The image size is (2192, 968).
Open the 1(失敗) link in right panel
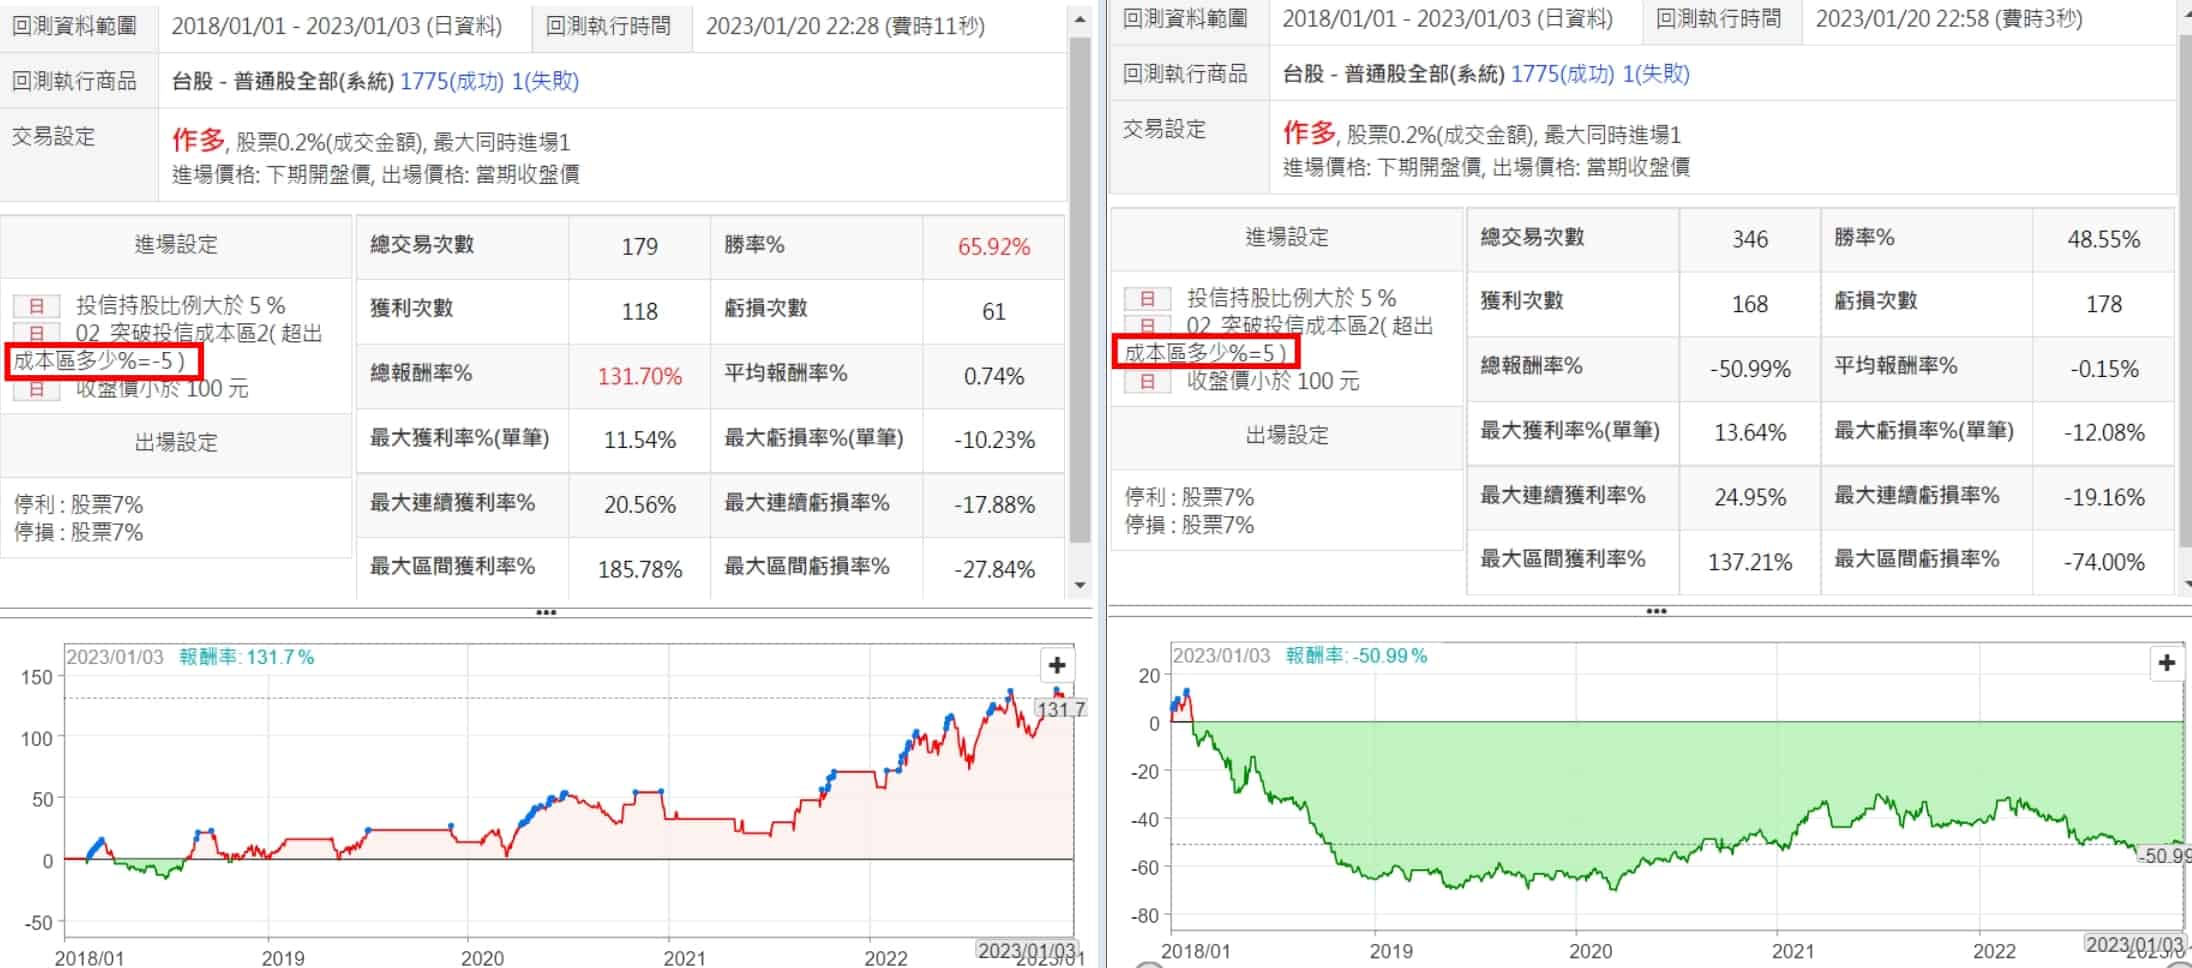click(x=1655, y=74)
